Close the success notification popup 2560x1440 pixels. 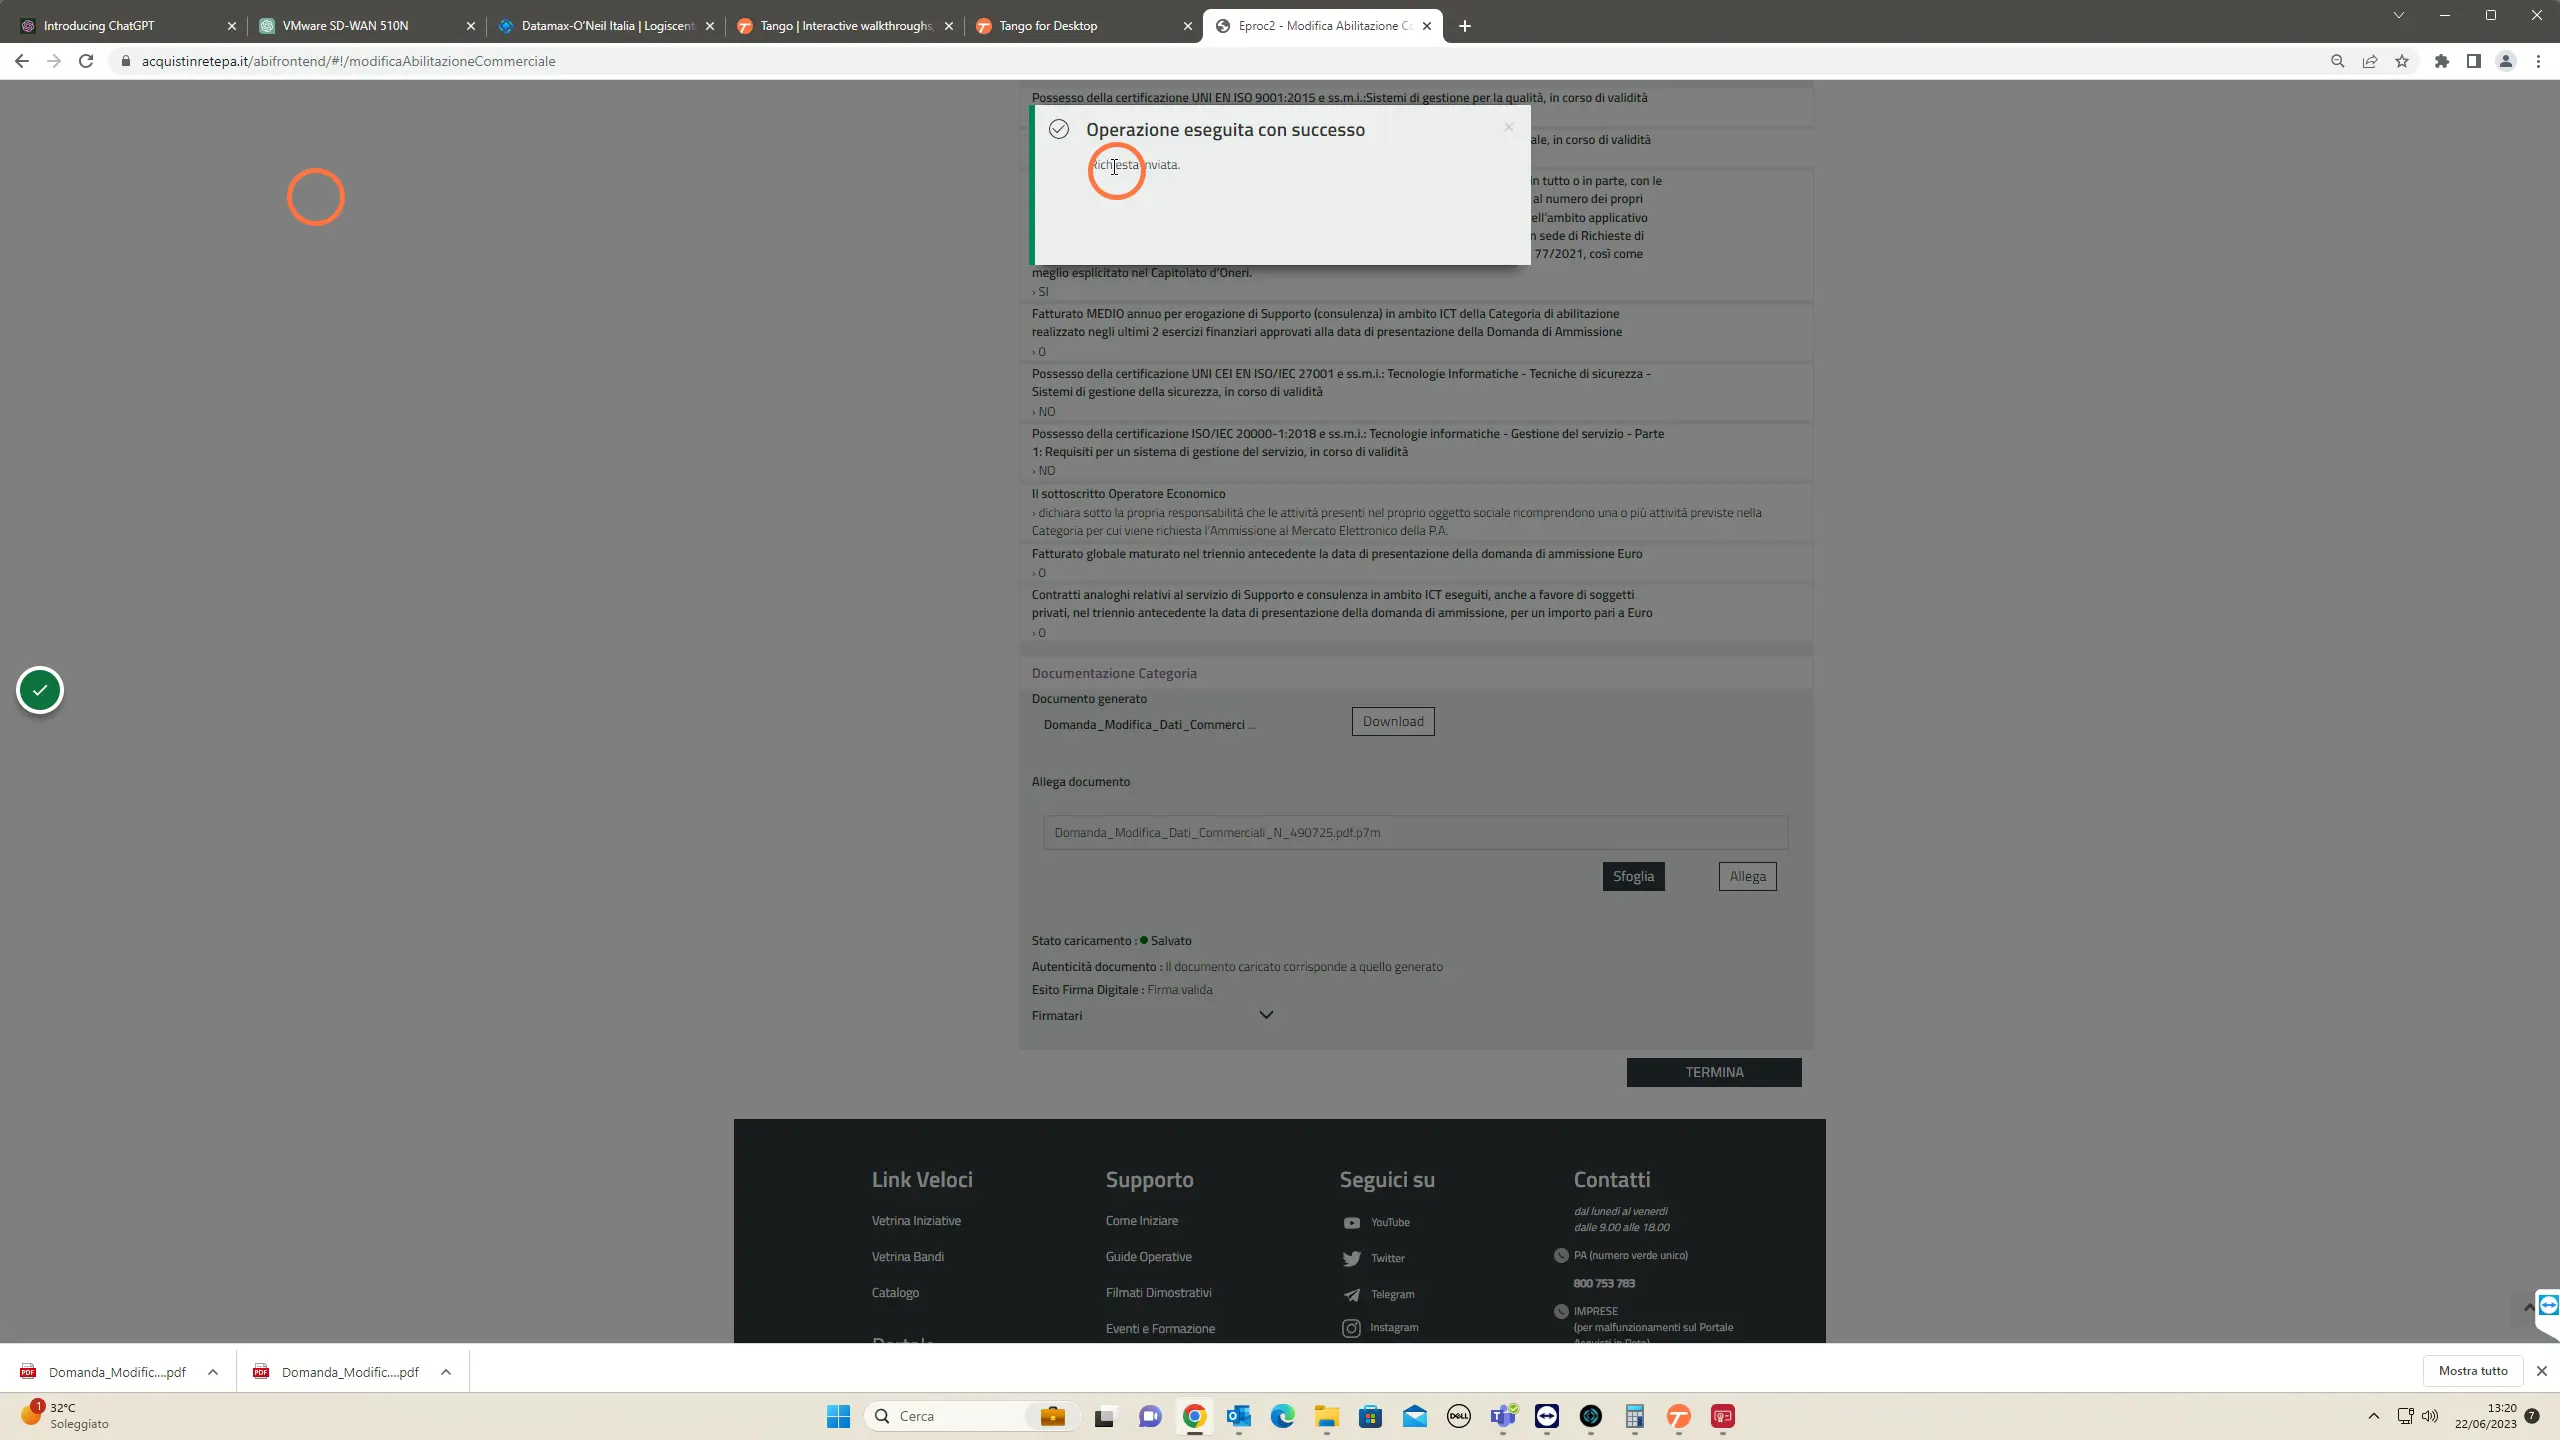point(1509,127)
